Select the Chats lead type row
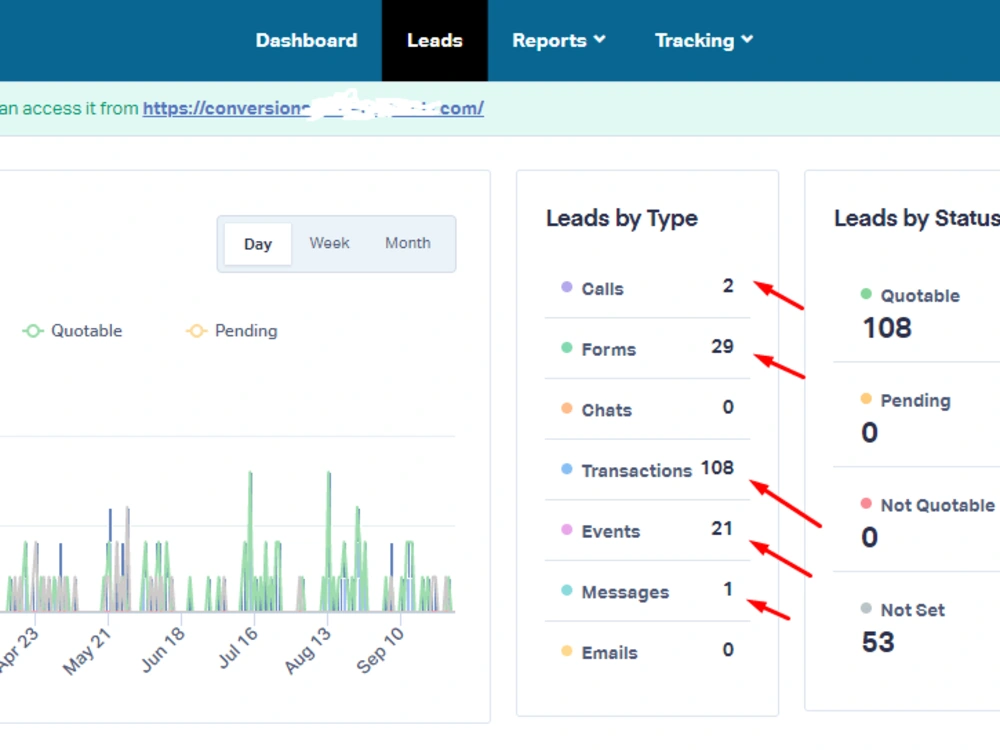 [x=647, y=409]
